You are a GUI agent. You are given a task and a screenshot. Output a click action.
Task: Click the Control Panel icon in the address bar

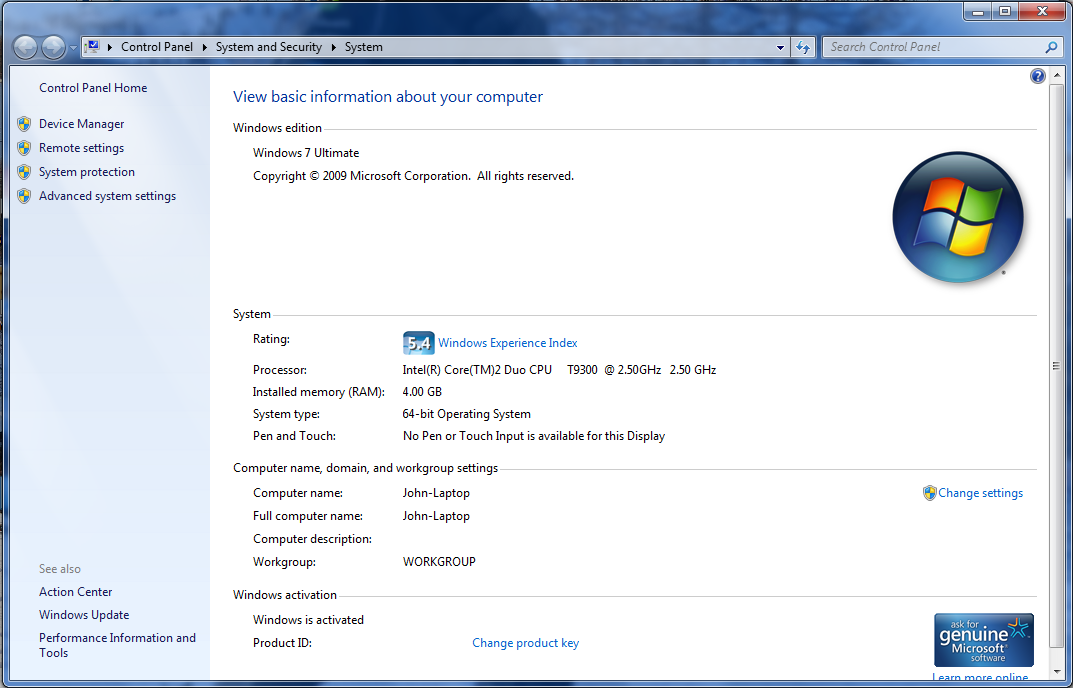(x=94, y=46)
